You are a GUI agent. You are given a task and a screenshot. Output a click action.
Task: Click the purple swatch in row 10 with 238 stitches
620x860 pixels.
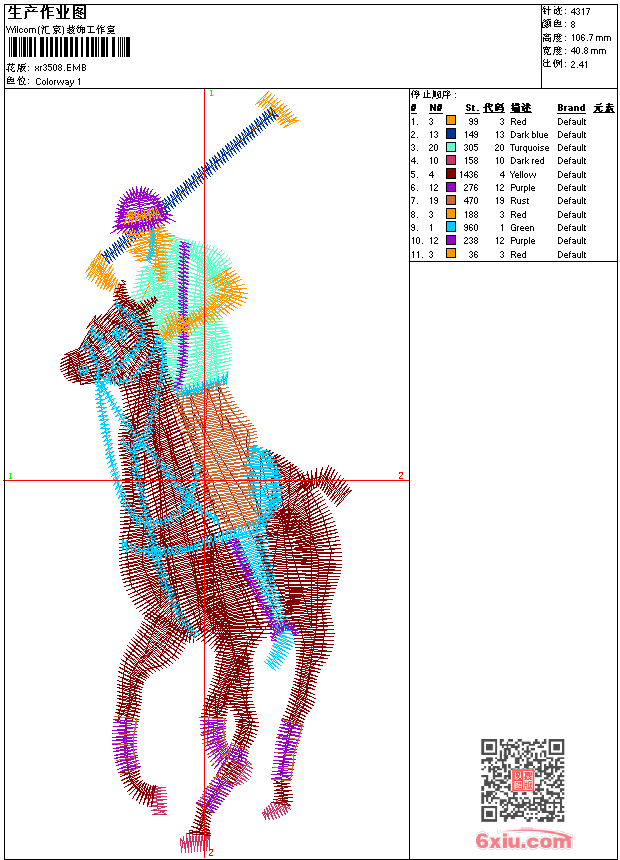tap(451, 240)
